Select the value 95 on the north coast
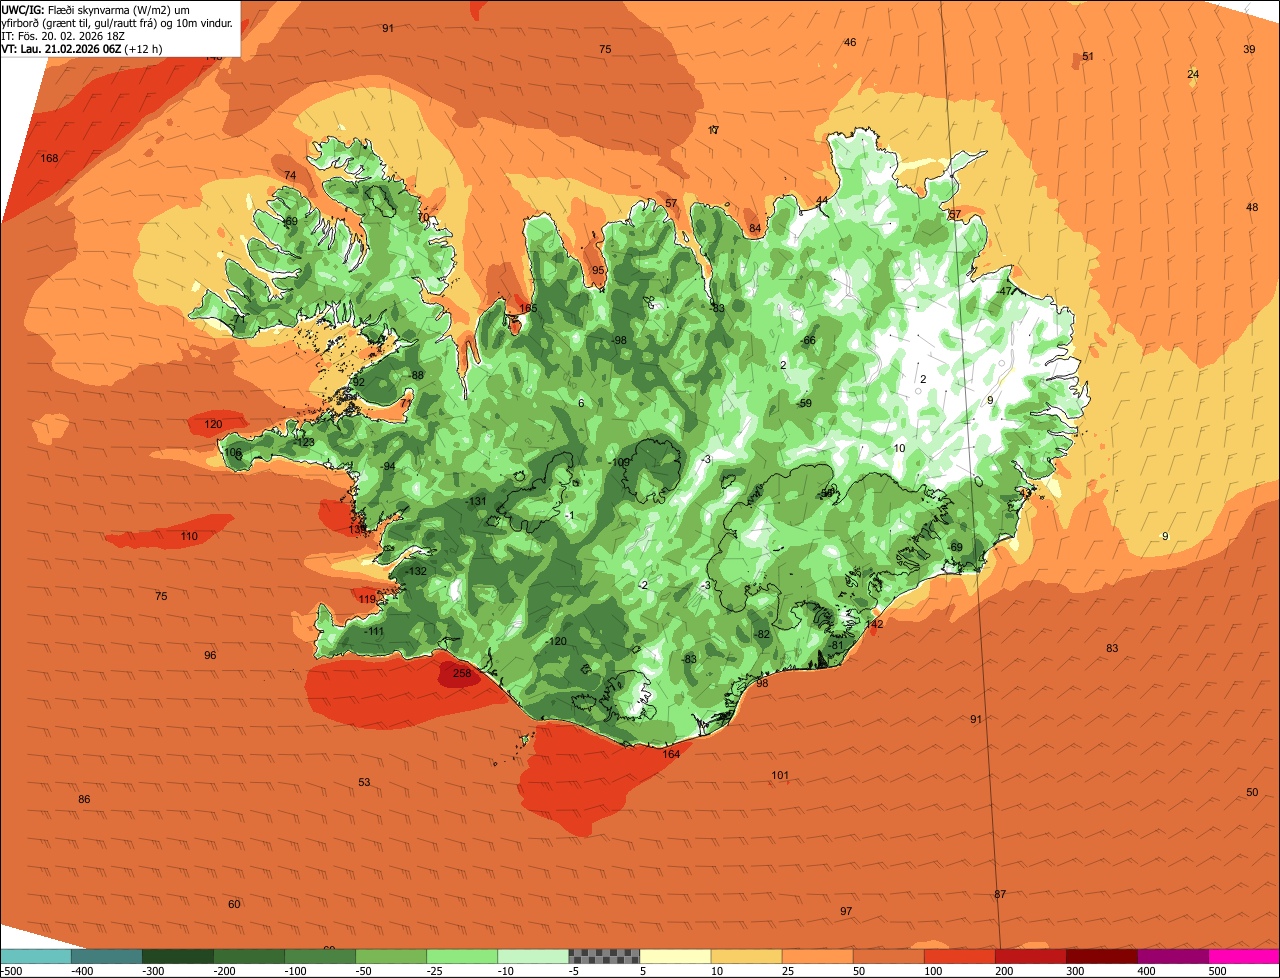This screenshot has width=1280, height=978. [x=598, y=270]
